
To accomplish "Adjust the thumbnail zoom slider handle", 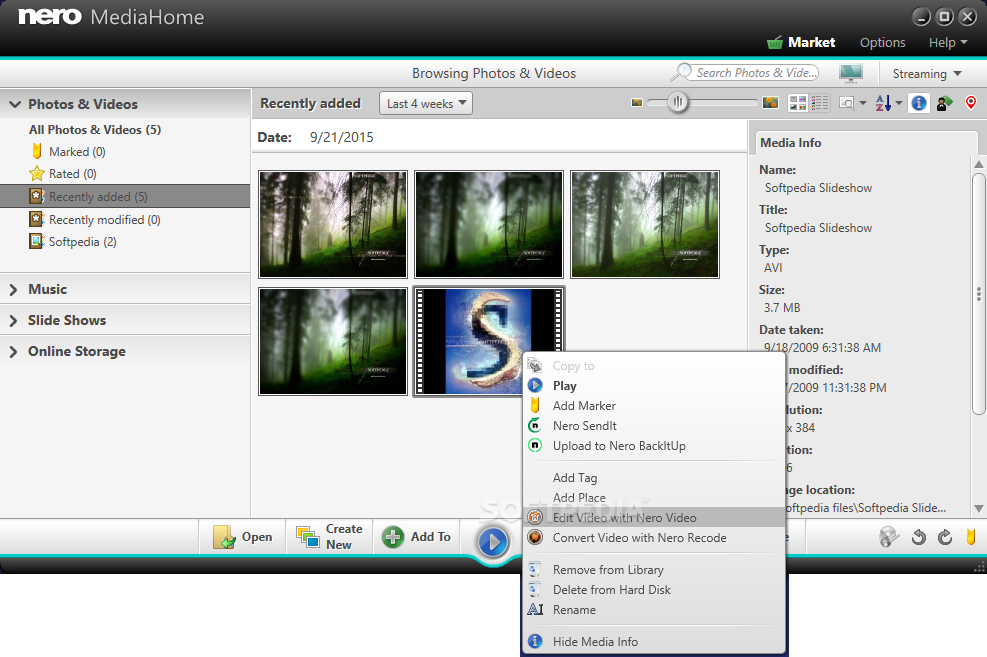I will coord(677,103).
